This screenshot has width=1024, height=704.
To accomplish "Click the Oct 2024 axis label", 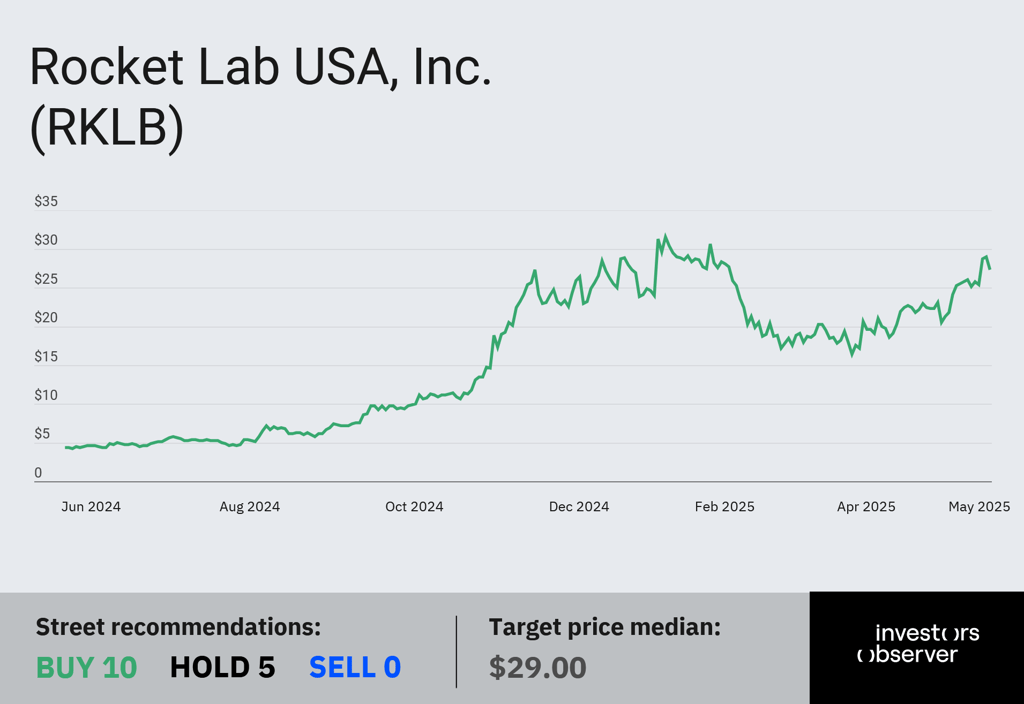I will 414,507.
